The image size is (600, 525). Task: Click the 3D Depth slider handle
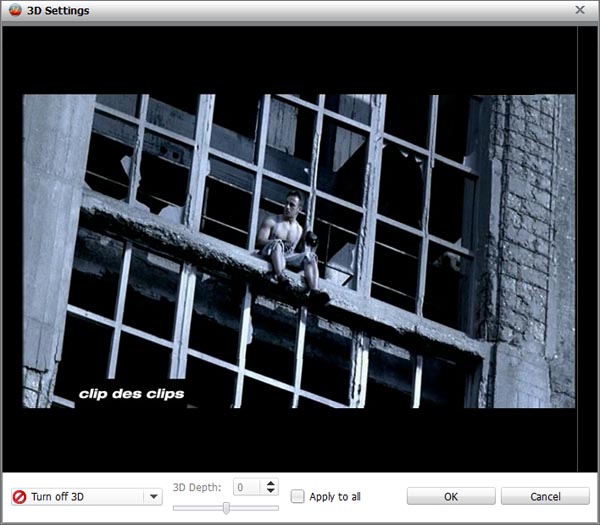(226, 508)
